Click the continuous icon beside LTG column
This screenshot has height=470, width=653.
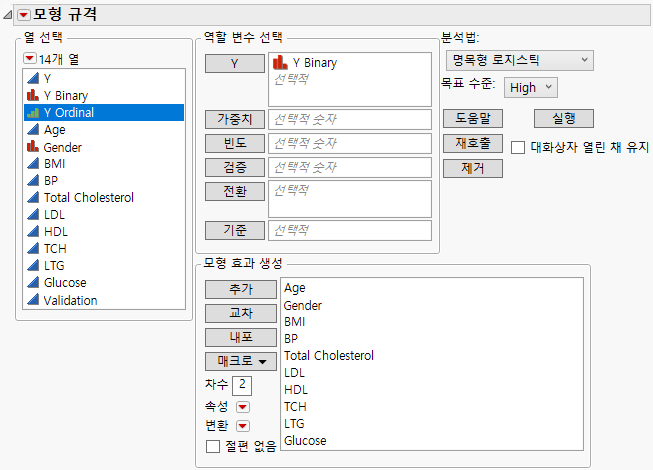(x=33, y=266)
